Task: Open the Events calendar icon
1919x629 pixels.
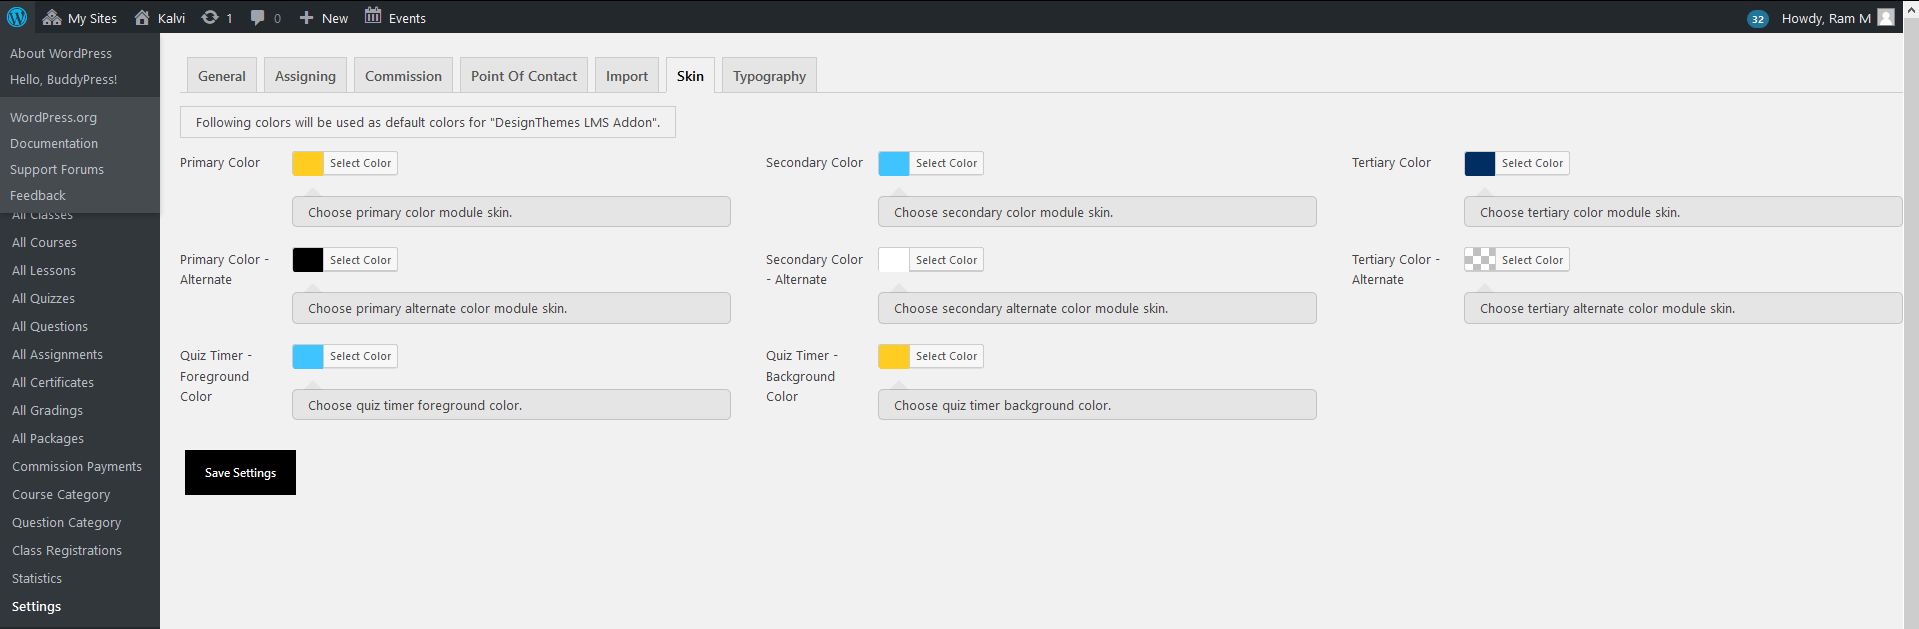Action: [x=373, y=16]
